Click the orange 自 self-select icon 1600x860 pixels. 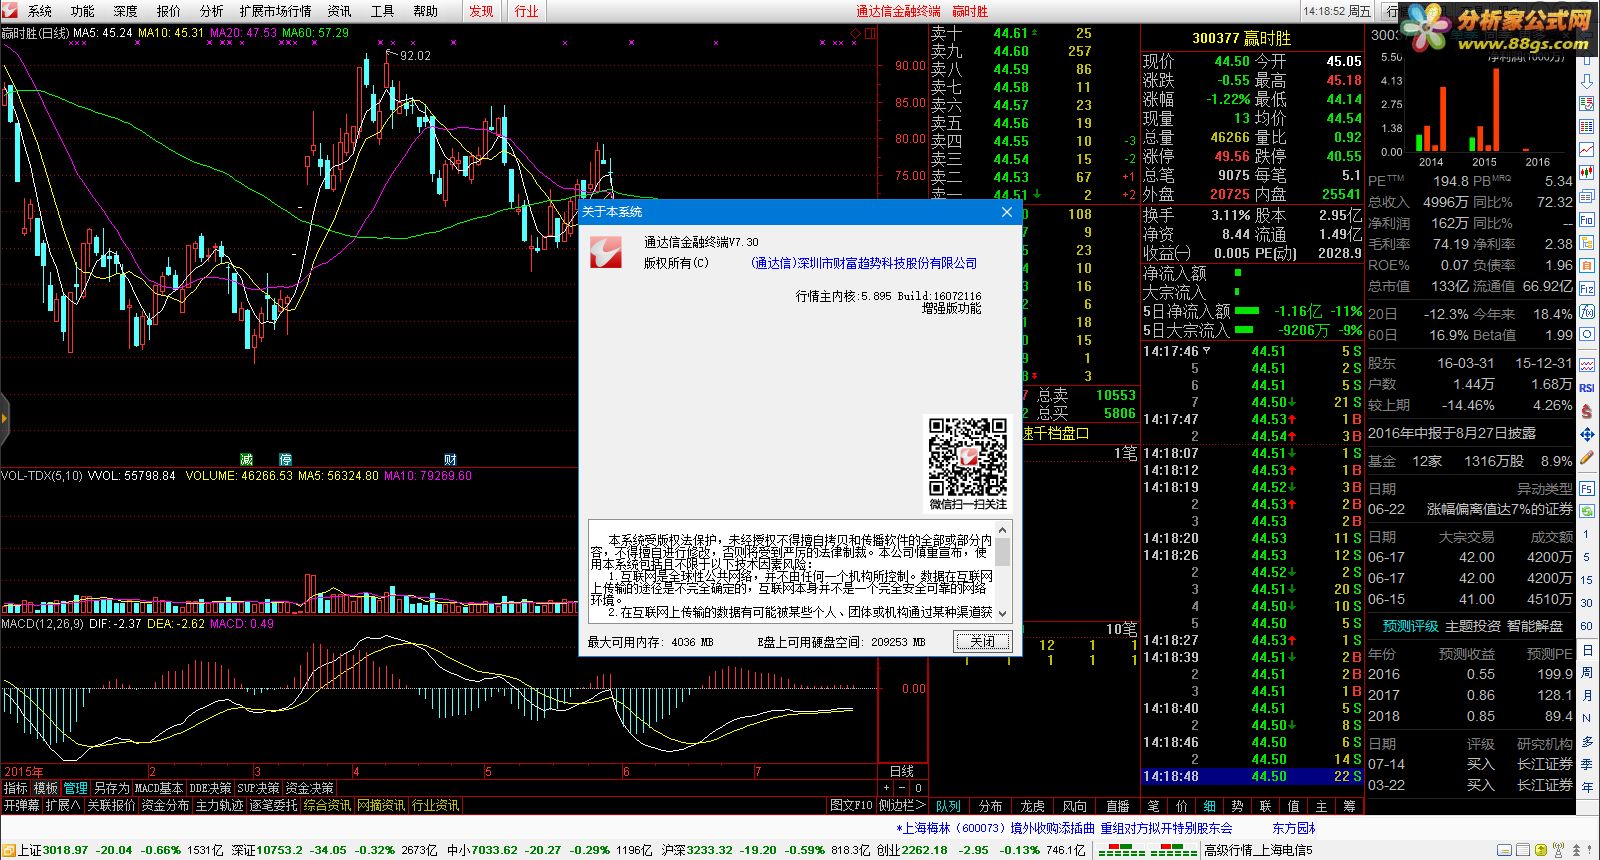(1587, 266)
